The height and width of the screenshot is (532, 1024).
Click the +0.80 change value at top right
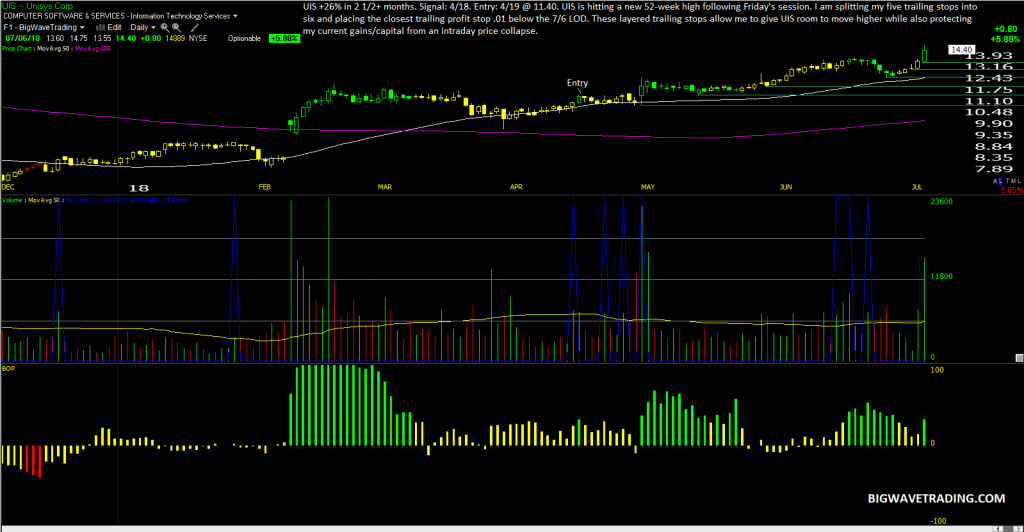[1005, 29]
